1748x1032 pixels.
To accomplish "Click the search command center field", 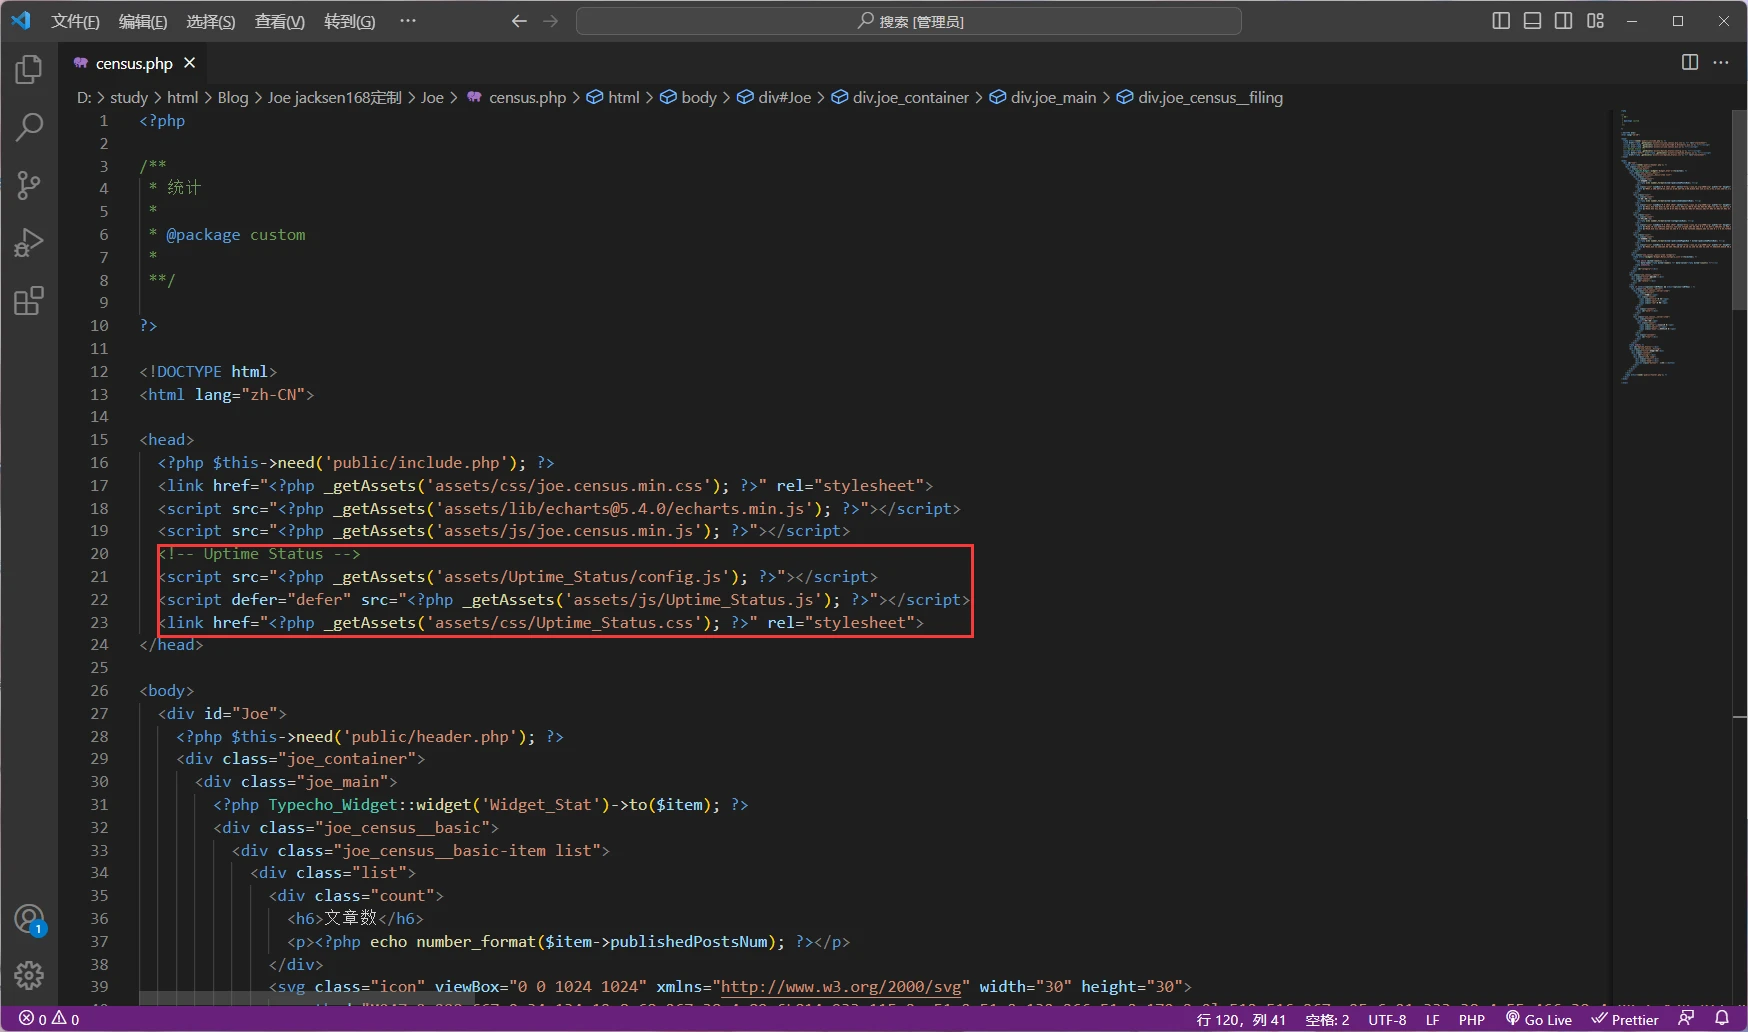I will tap(909, 21).
